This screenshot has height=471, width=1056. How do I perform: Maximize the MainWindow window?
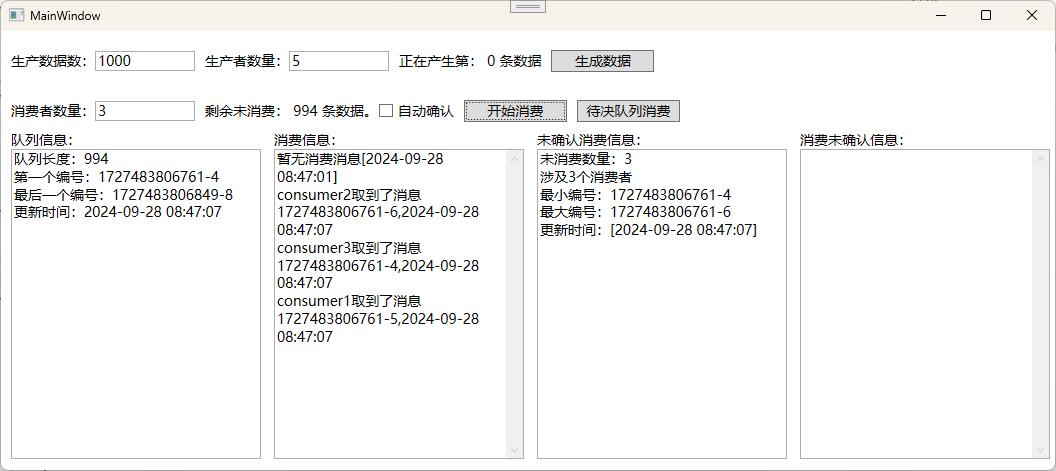pyautogui.click(x=986, y=15)
